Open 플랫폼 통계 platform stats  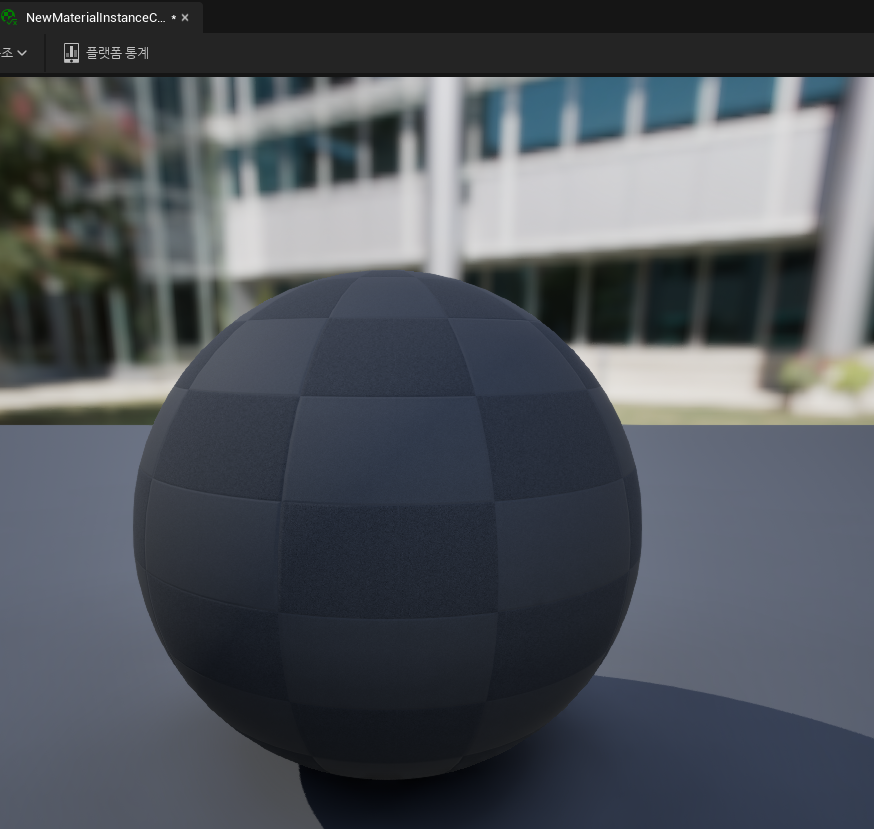[x=106, y=53]
